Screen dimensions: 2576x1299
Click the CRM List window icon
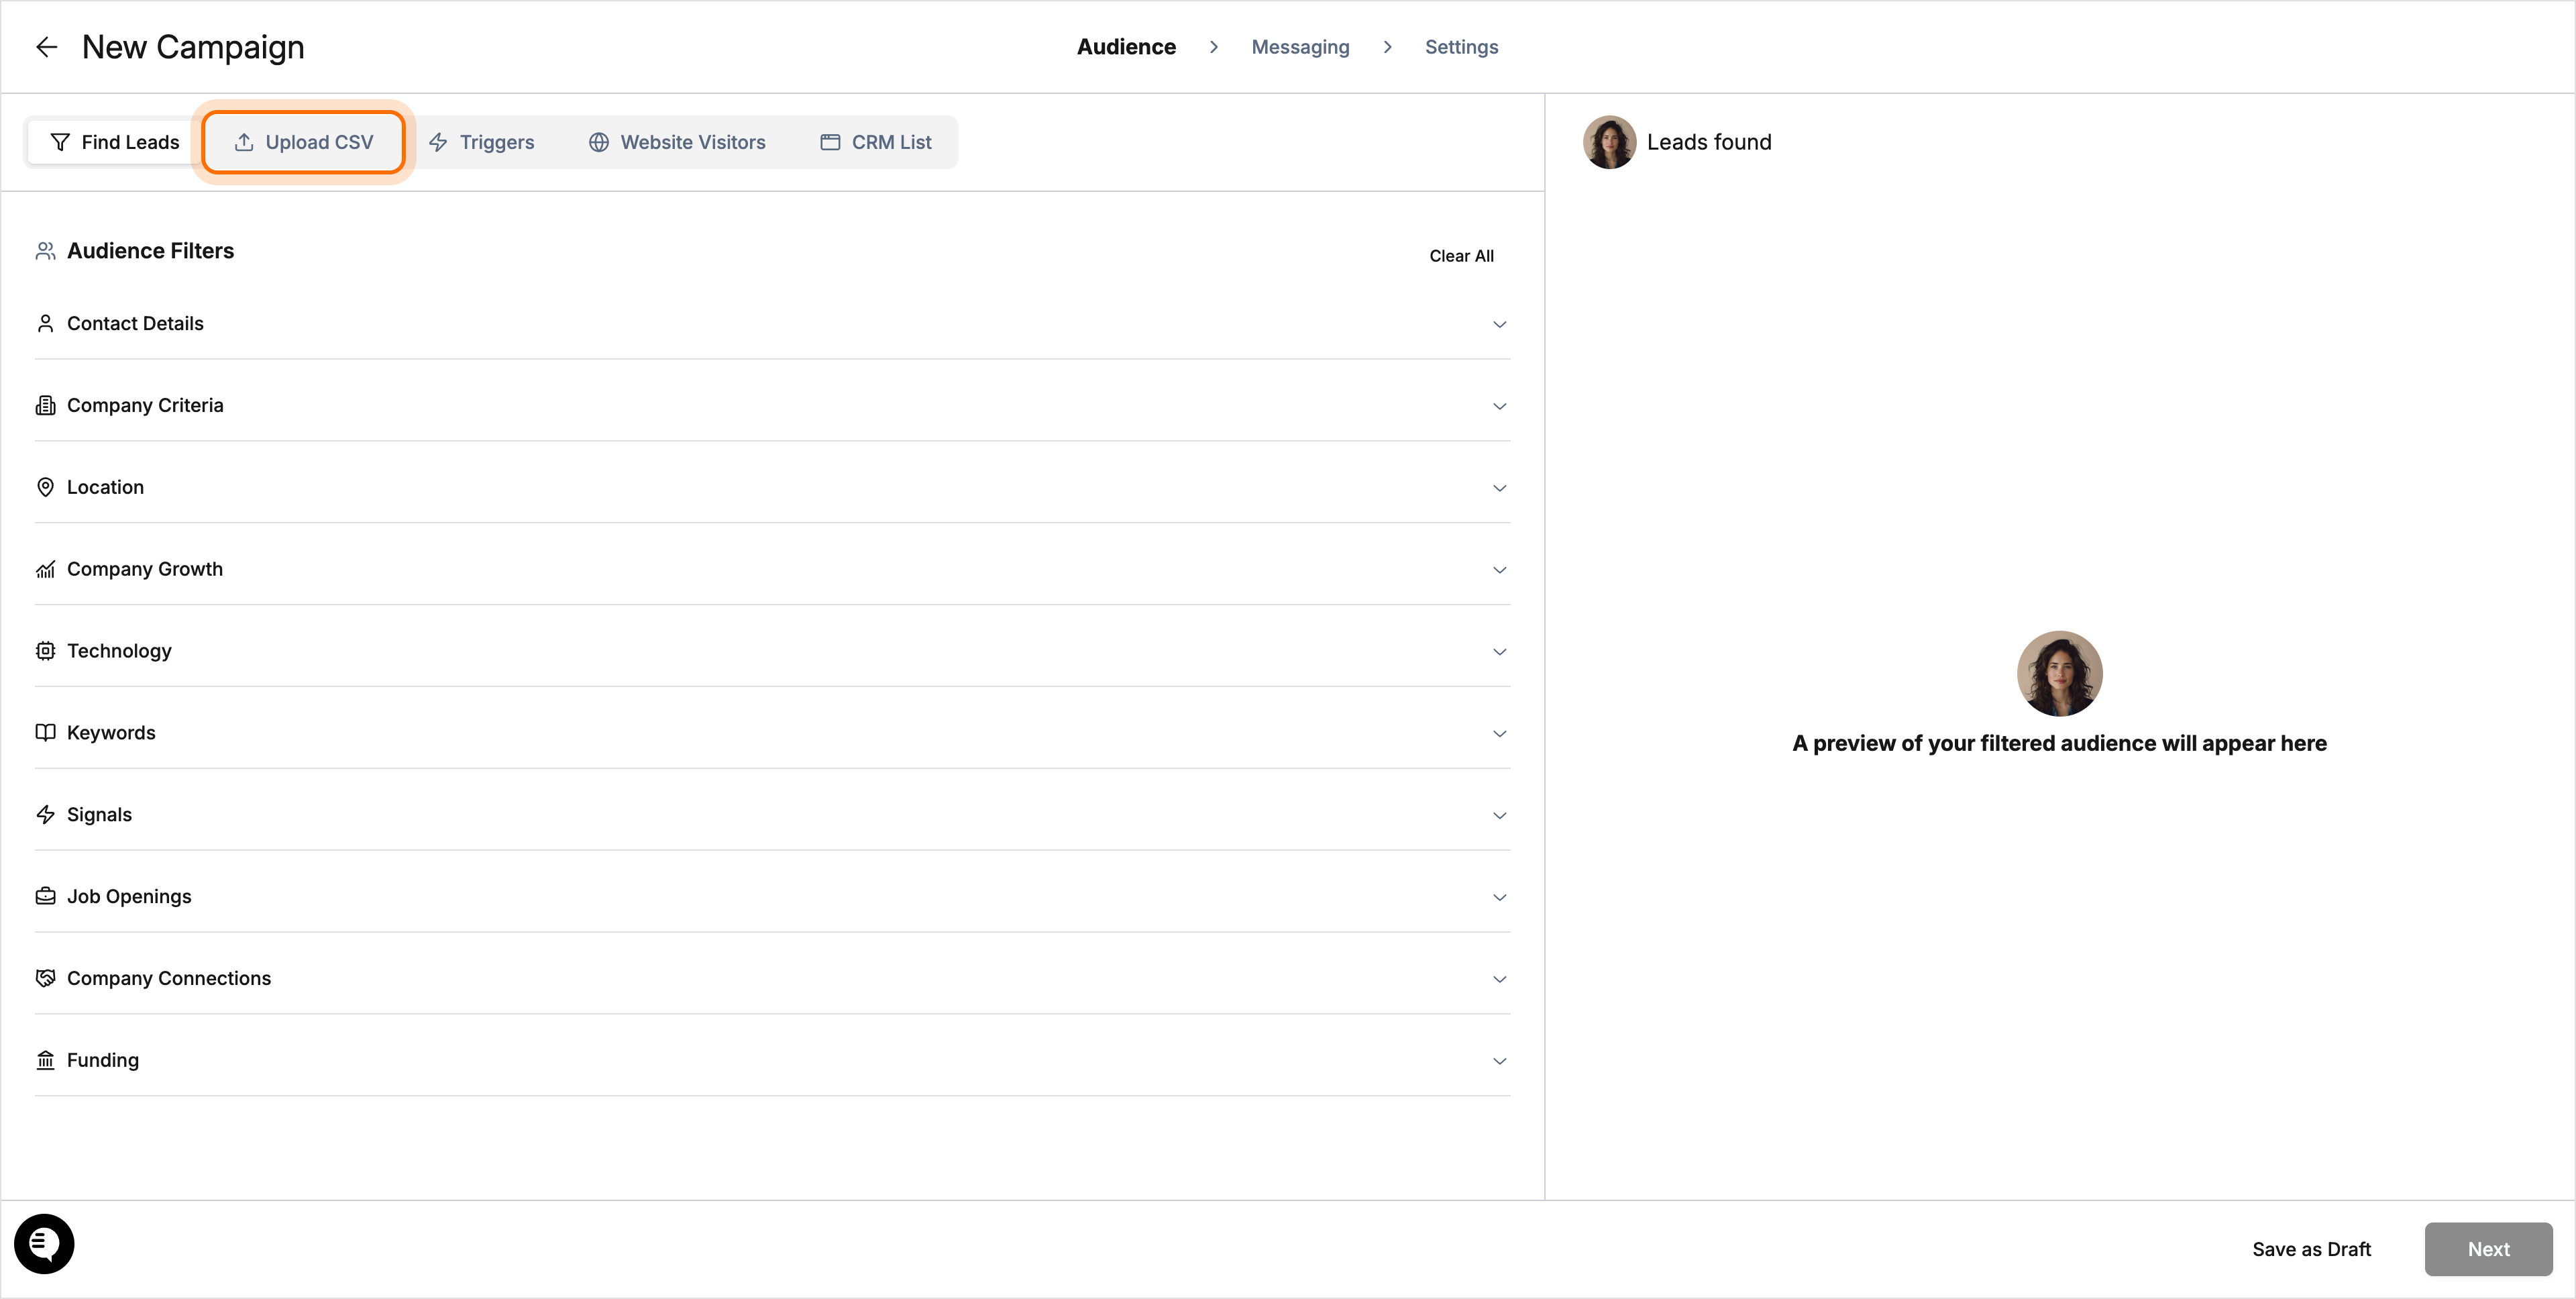(x=830, y=142)
